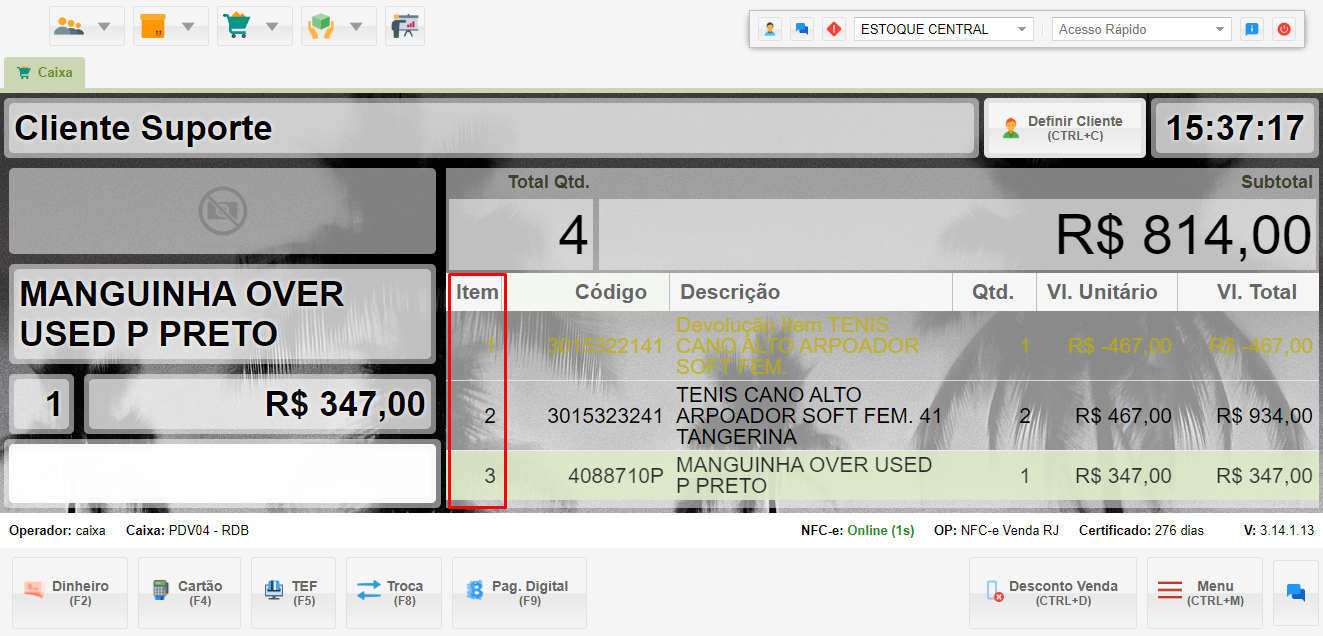The width and height of the screenshot is (1323, 636).
Task: Open the Acesso Rápido combo box
Action: pos(1141,29)
